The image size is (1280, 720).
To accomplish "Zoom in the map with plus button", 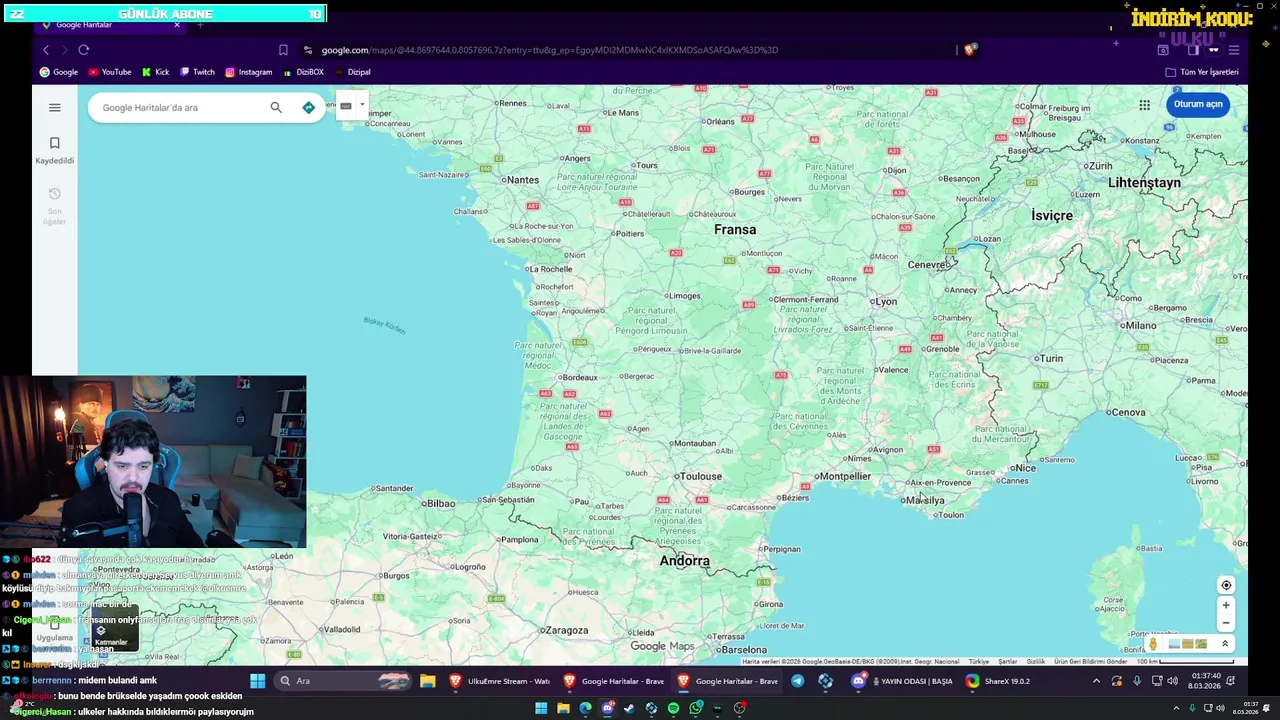I will (x=1226, y=605).
